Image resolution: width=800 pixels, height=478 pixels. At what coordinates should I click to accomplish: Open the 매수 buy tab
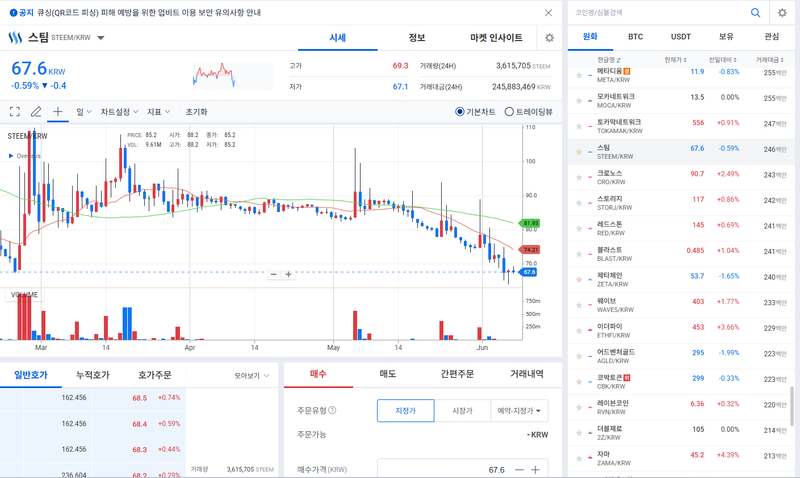[x=318, y=374]
